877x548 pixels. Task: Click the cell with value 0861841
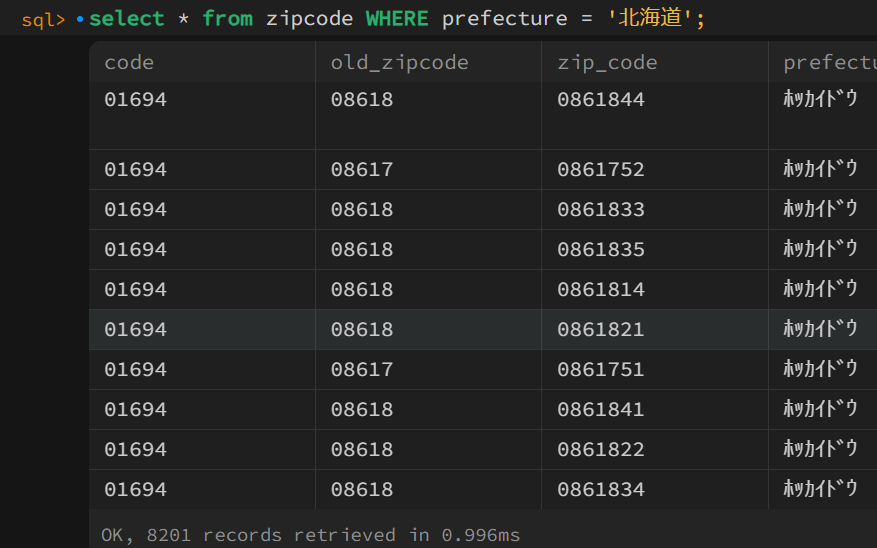coord(601,410)
